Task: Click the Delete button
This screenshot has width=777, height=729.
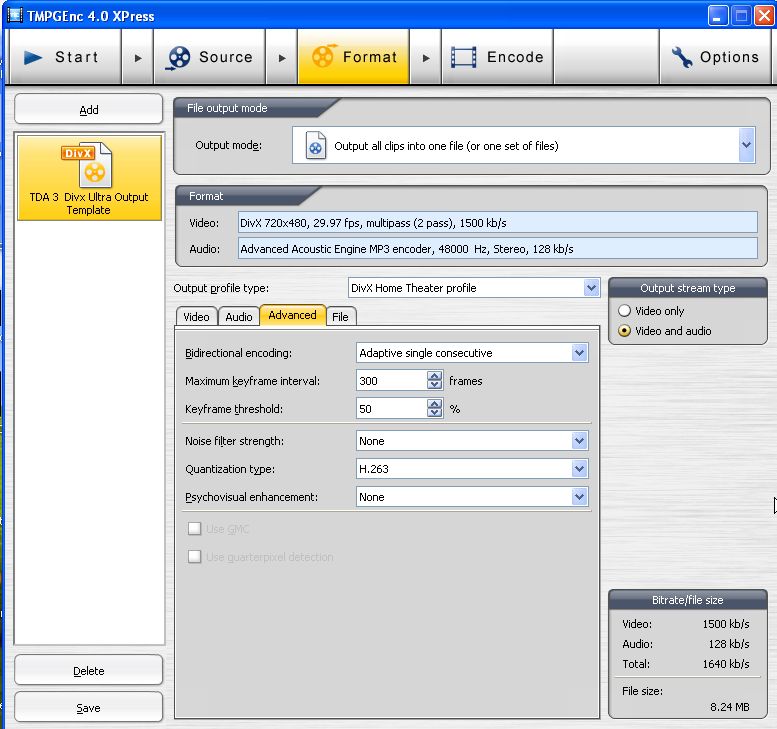Action: click(89, 671)
